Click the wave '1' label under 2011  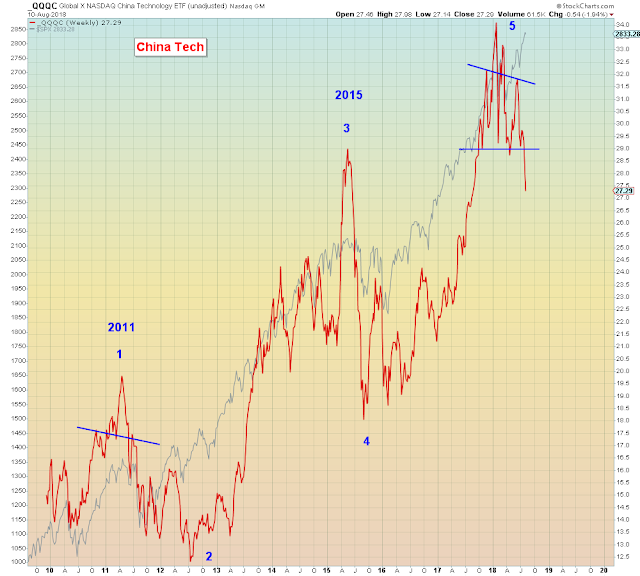[x=119, y=354]
